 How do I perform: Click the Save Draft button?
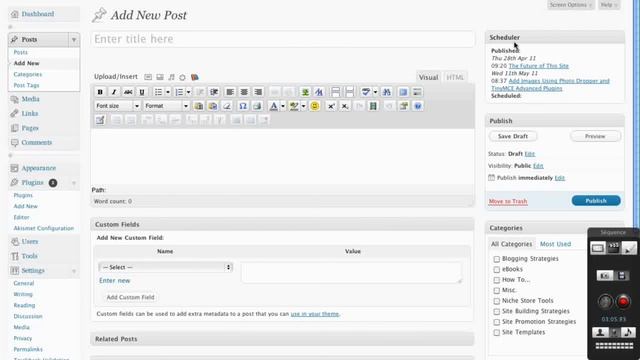tap(513, 136)
